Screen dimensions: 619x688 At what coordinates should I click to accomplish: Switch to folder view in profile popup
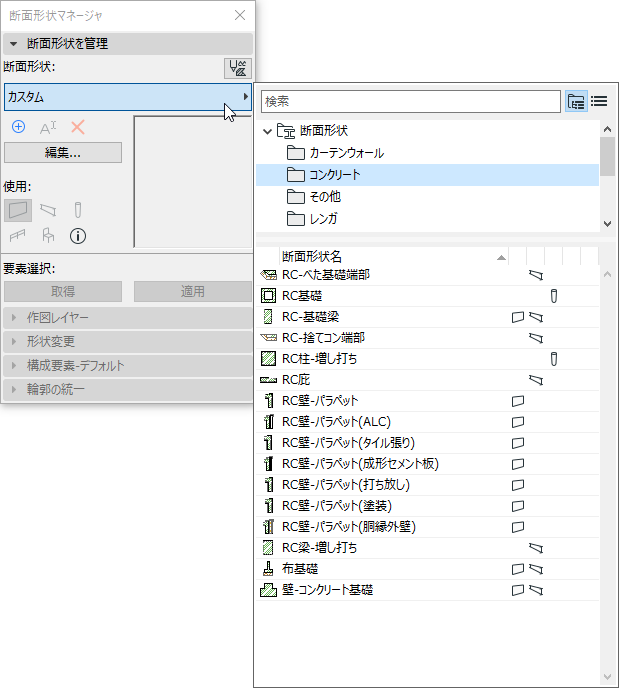pos(576,101)
